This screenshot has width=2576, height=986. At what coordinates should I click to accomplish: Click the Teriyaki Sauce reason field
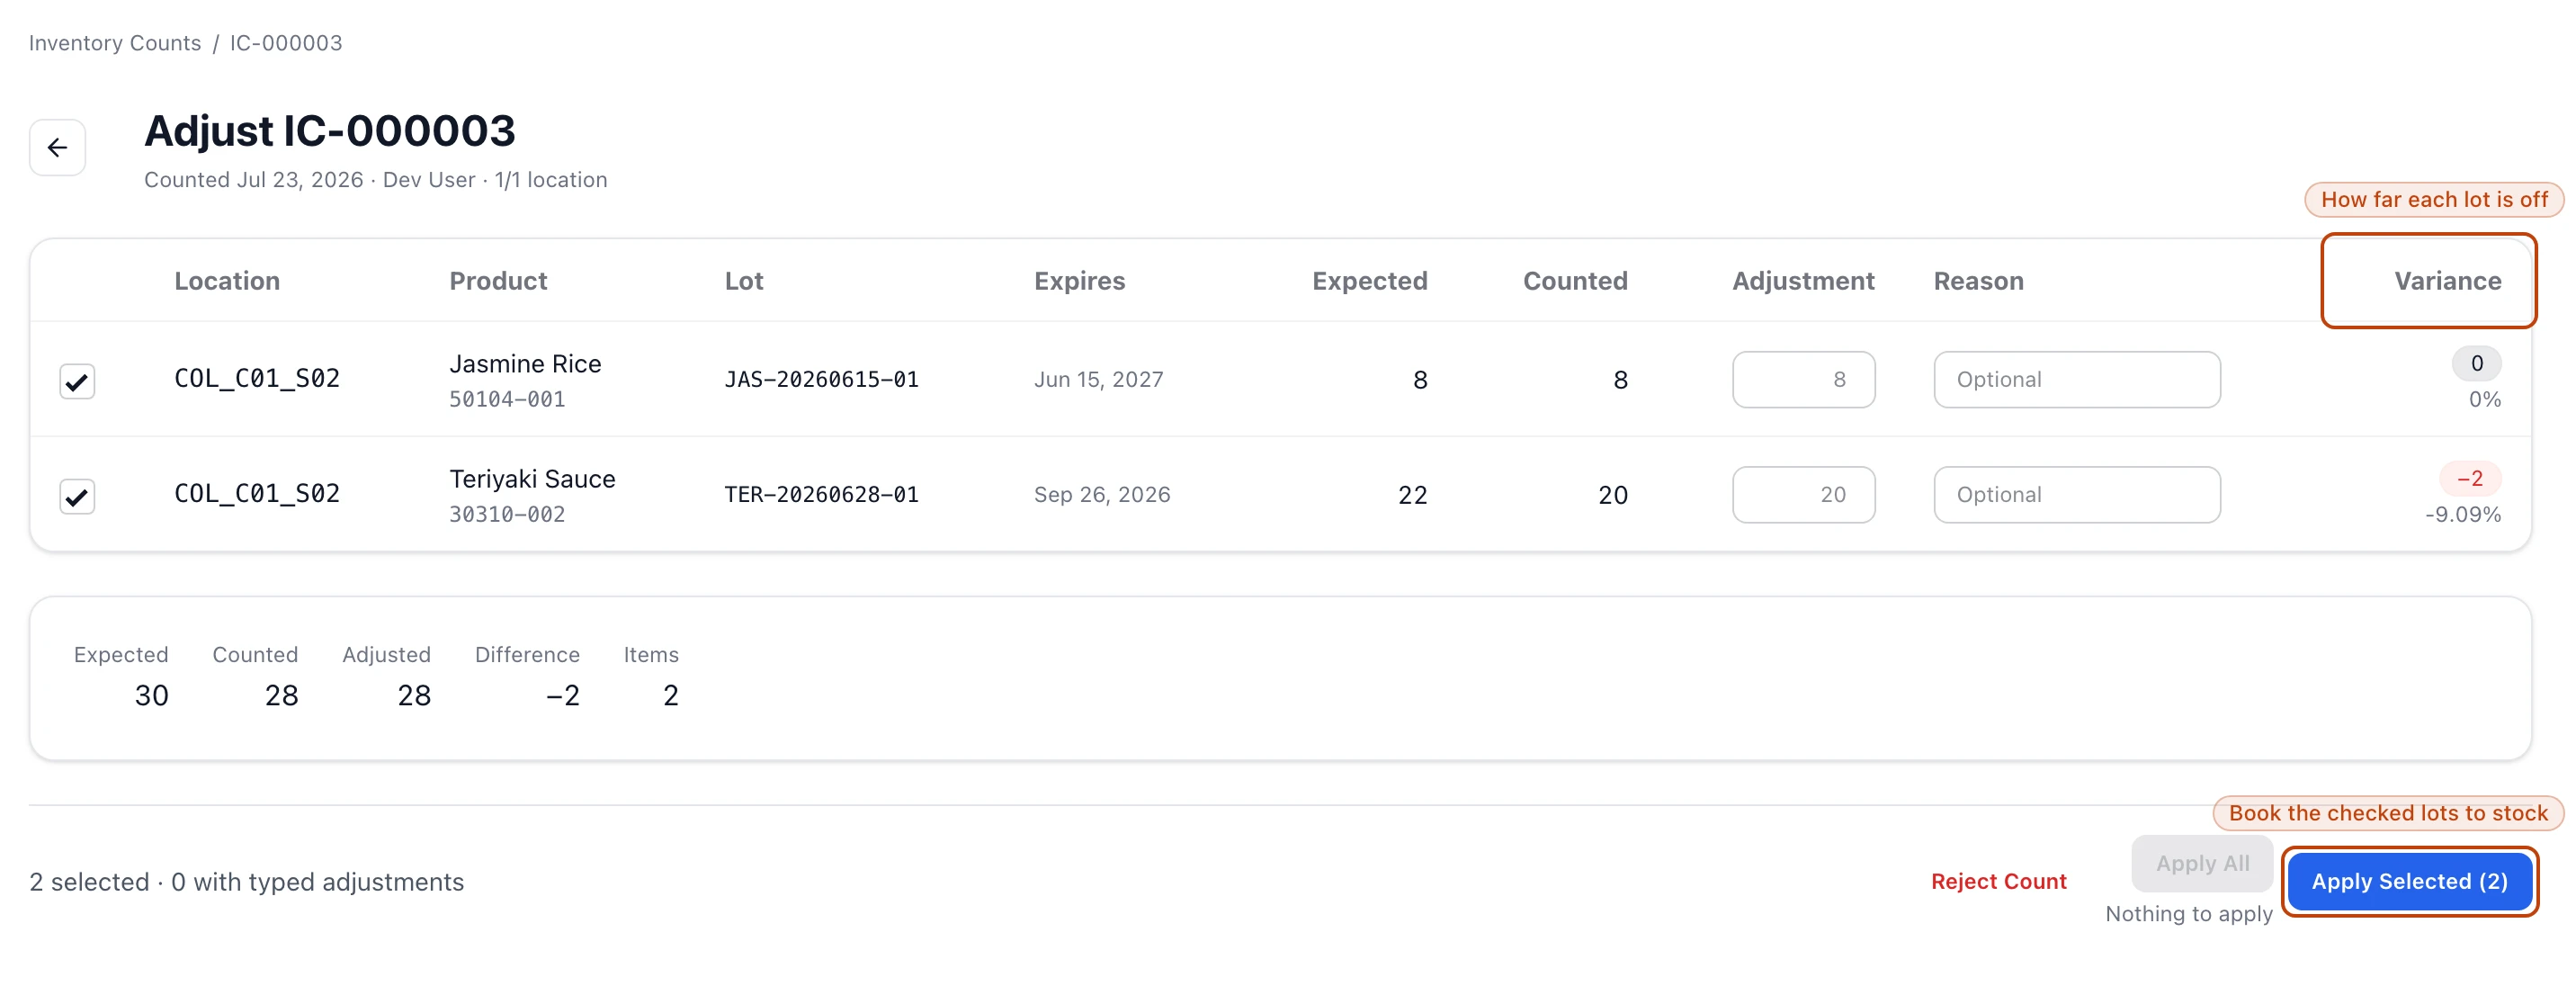point(2077,494)
